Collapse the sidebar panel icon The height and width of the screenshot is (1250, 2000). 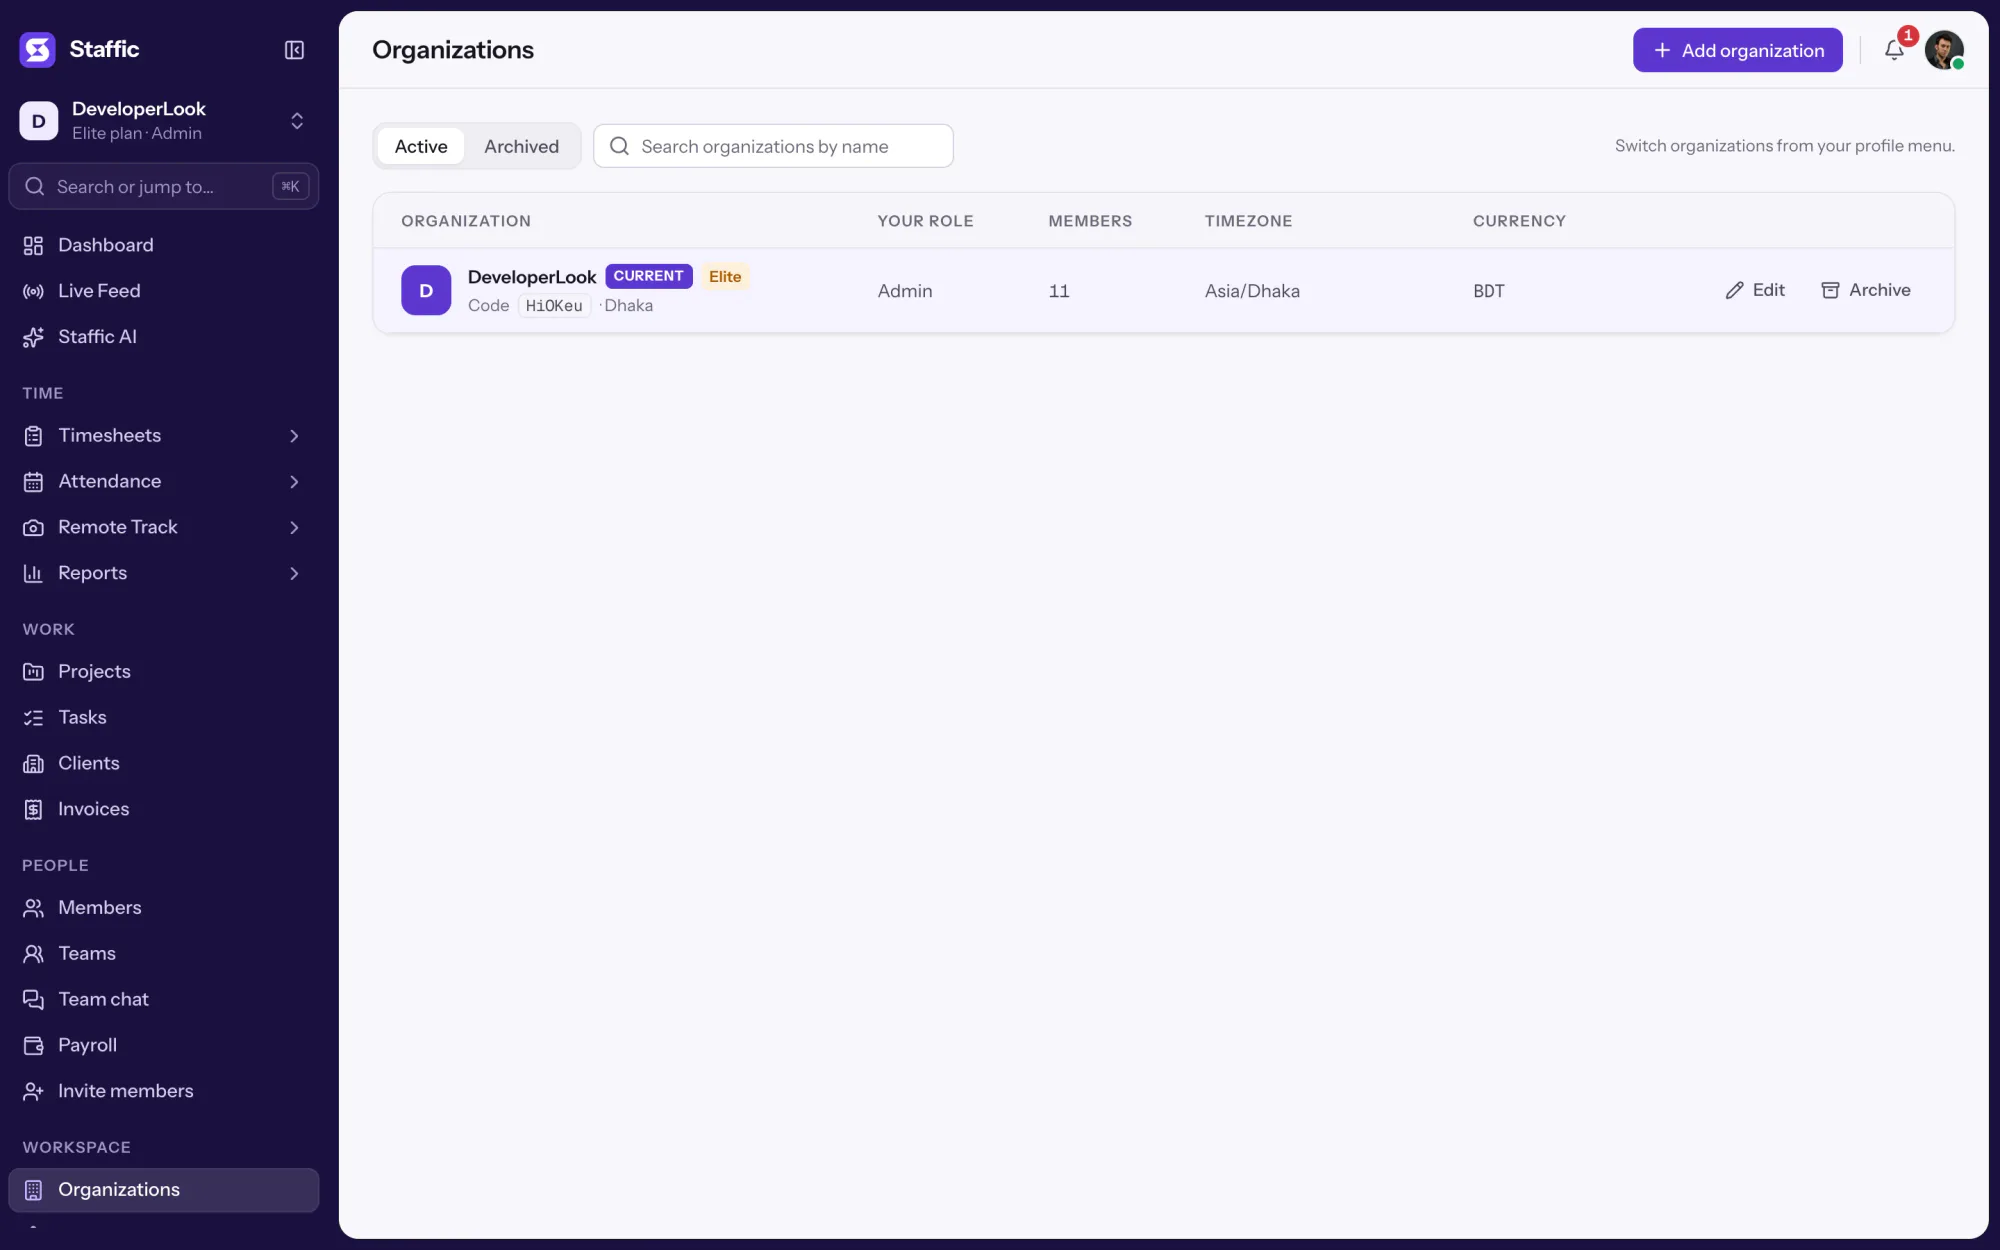pyautogui.click(x=294, y=50)
